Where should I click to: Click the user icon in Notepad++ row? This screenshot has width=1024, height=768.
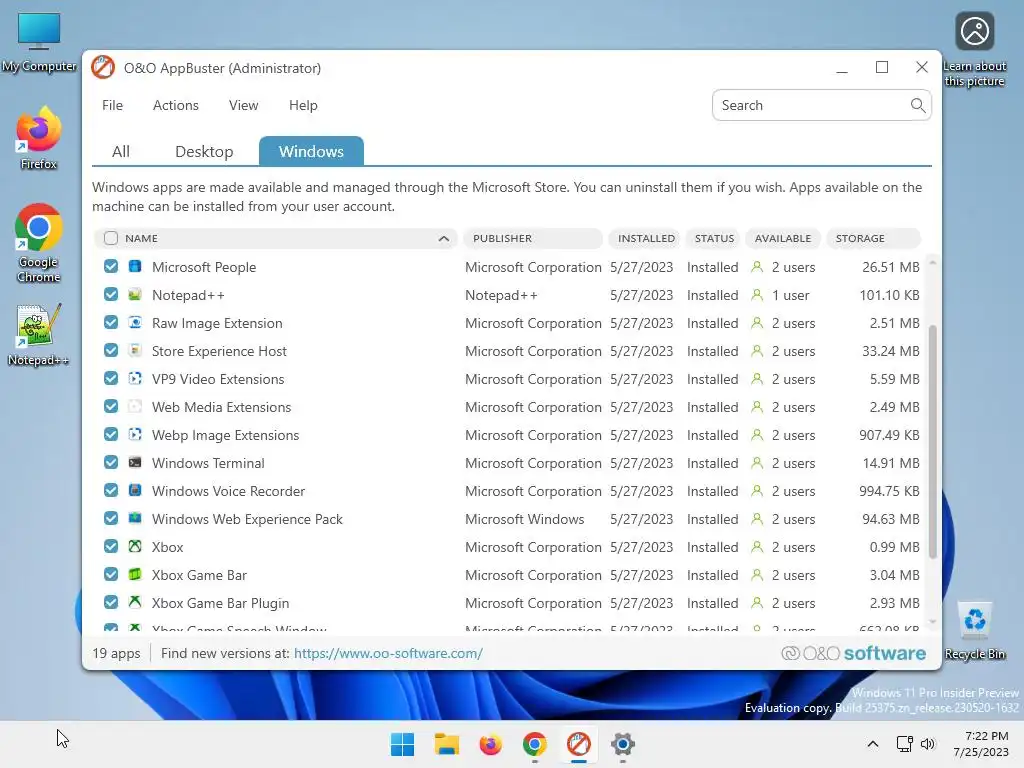[757, 295]
